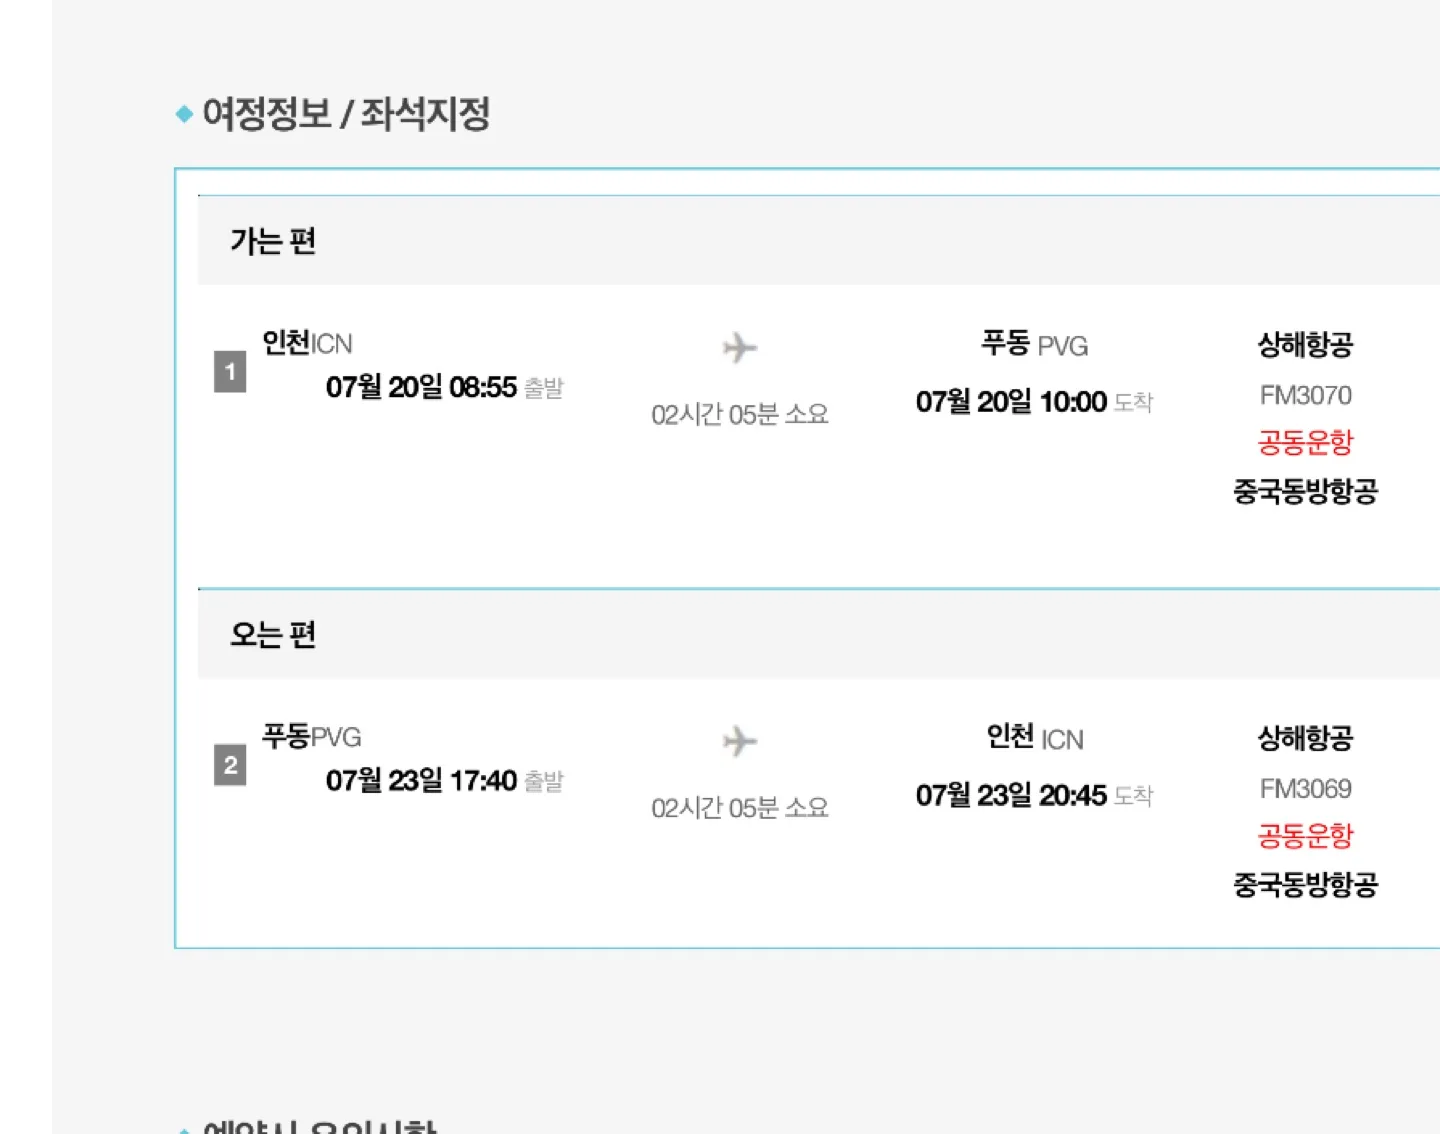
Task: Click the red 공동운항 label for outbound flight
Action: [1305, 442]
